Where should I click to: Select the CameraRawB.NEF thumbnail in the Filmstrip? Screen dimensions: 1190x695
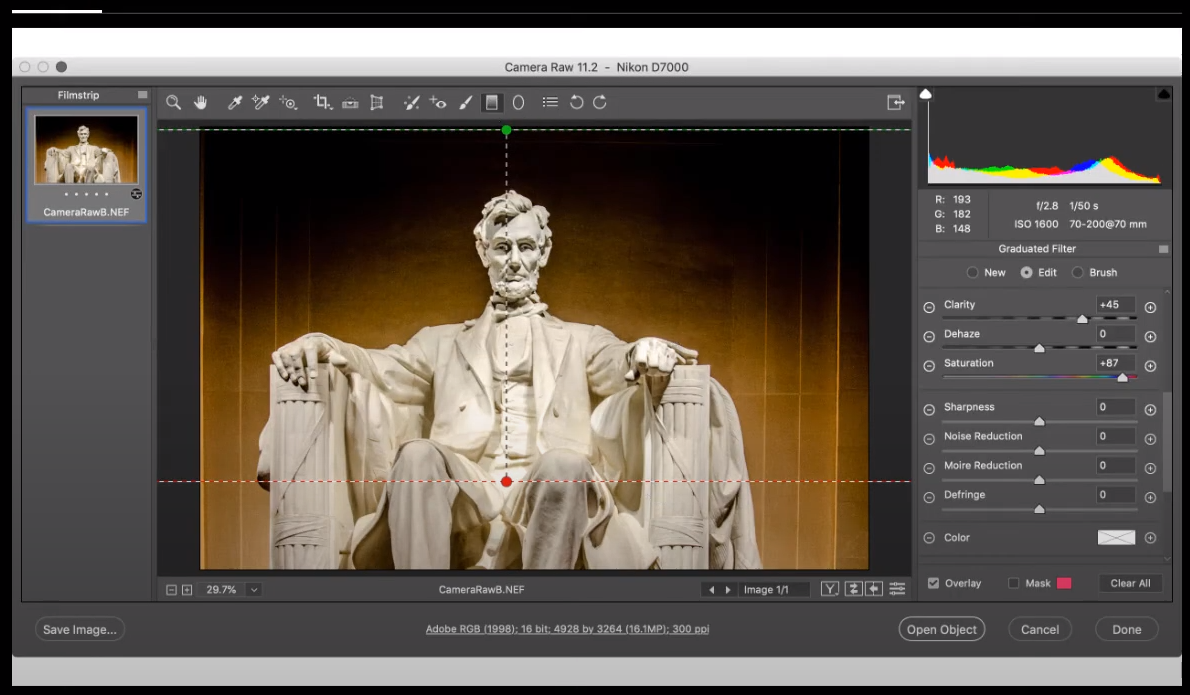coord(86,150)
